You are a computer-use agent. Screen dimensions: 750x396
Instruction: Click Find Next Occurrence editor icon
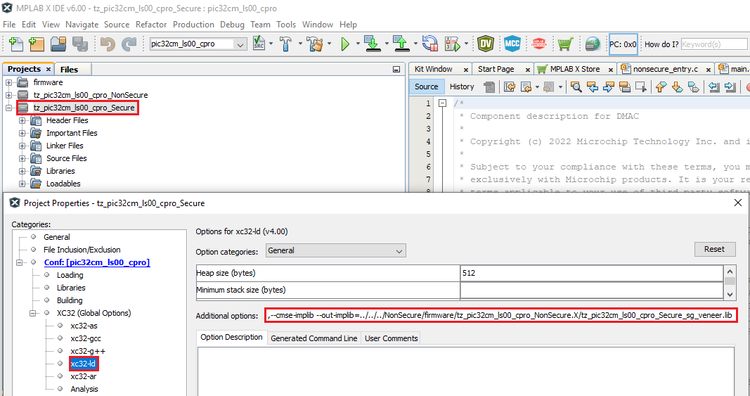pyautogui.click(x=608, y=87)
